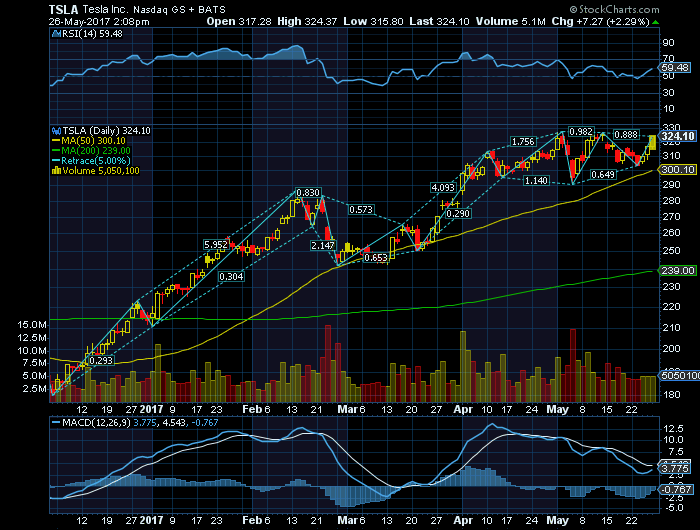Viewport: 700px width, 530px height.
Task: Click the 2.147 retracement label
Action: point(323,246)
